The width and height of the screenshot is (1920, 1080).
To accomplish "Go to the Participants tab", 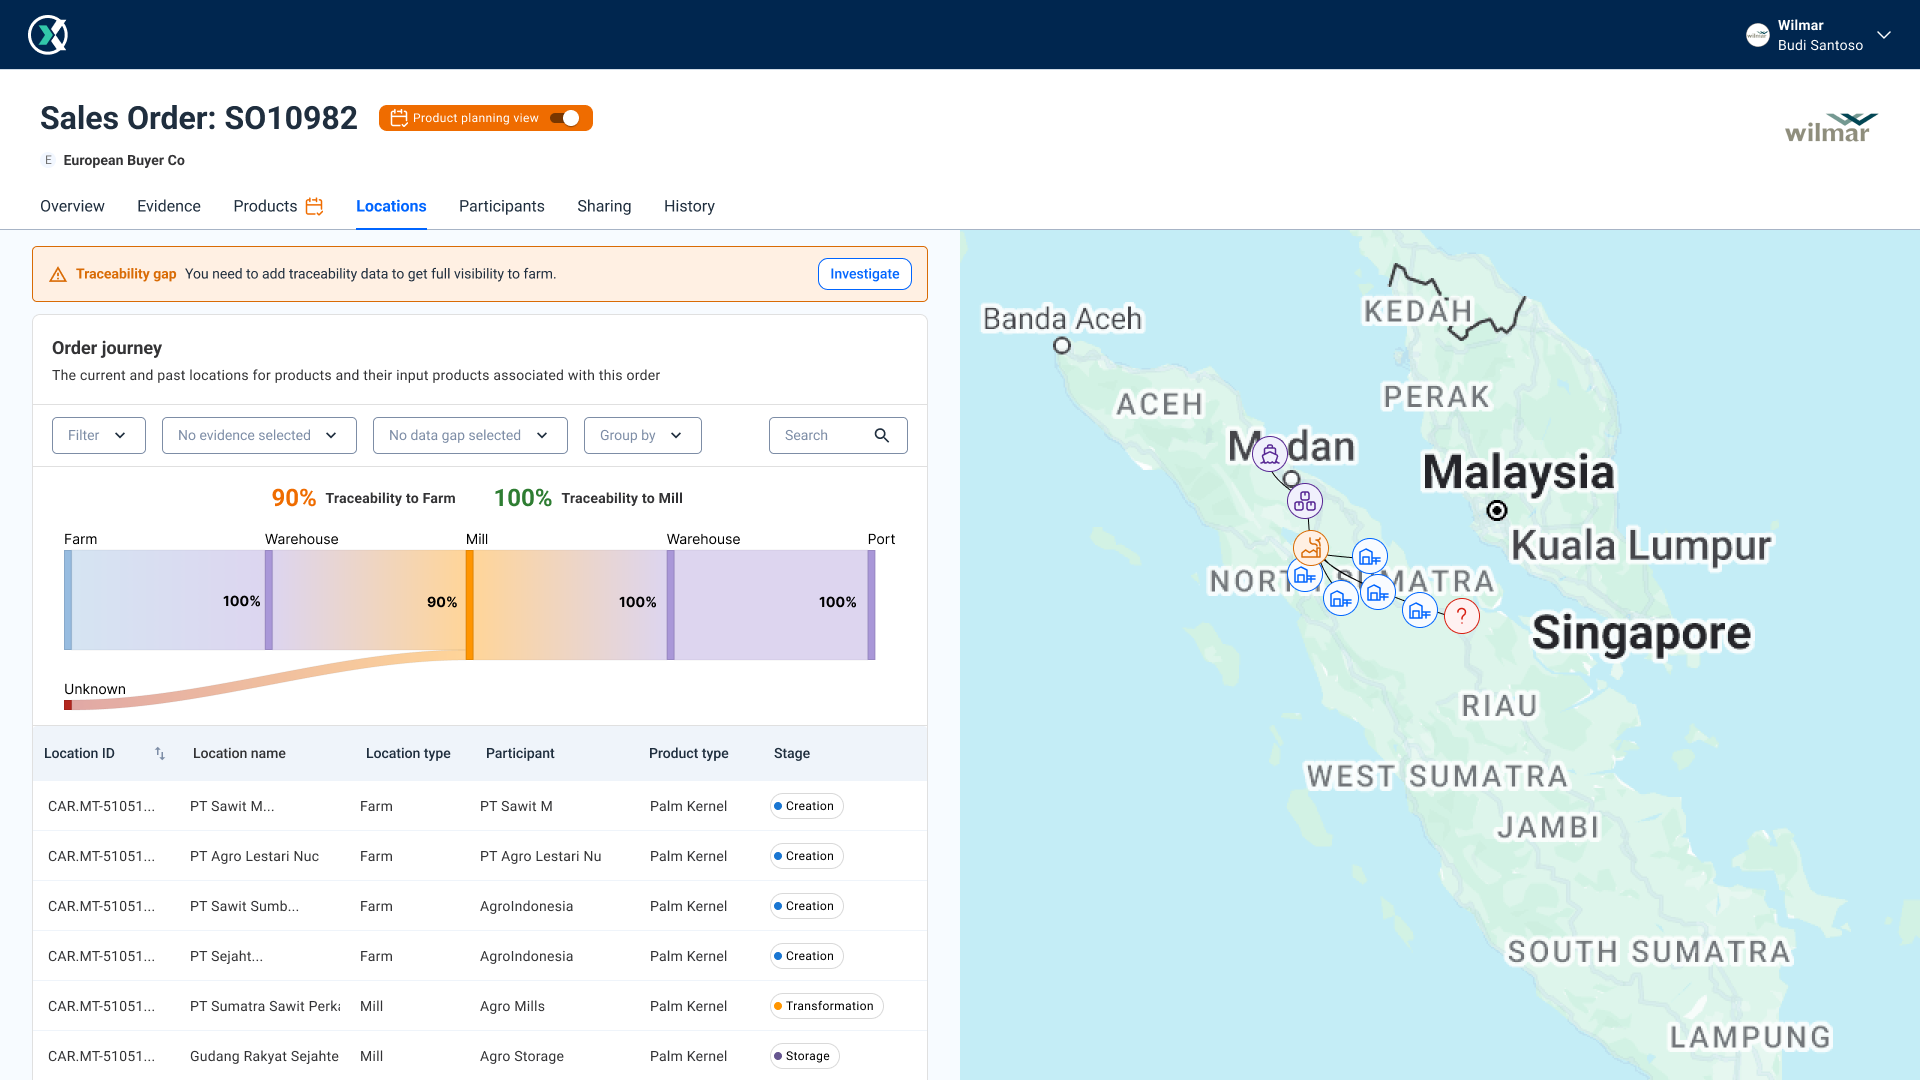I will [x=502, y=206].
